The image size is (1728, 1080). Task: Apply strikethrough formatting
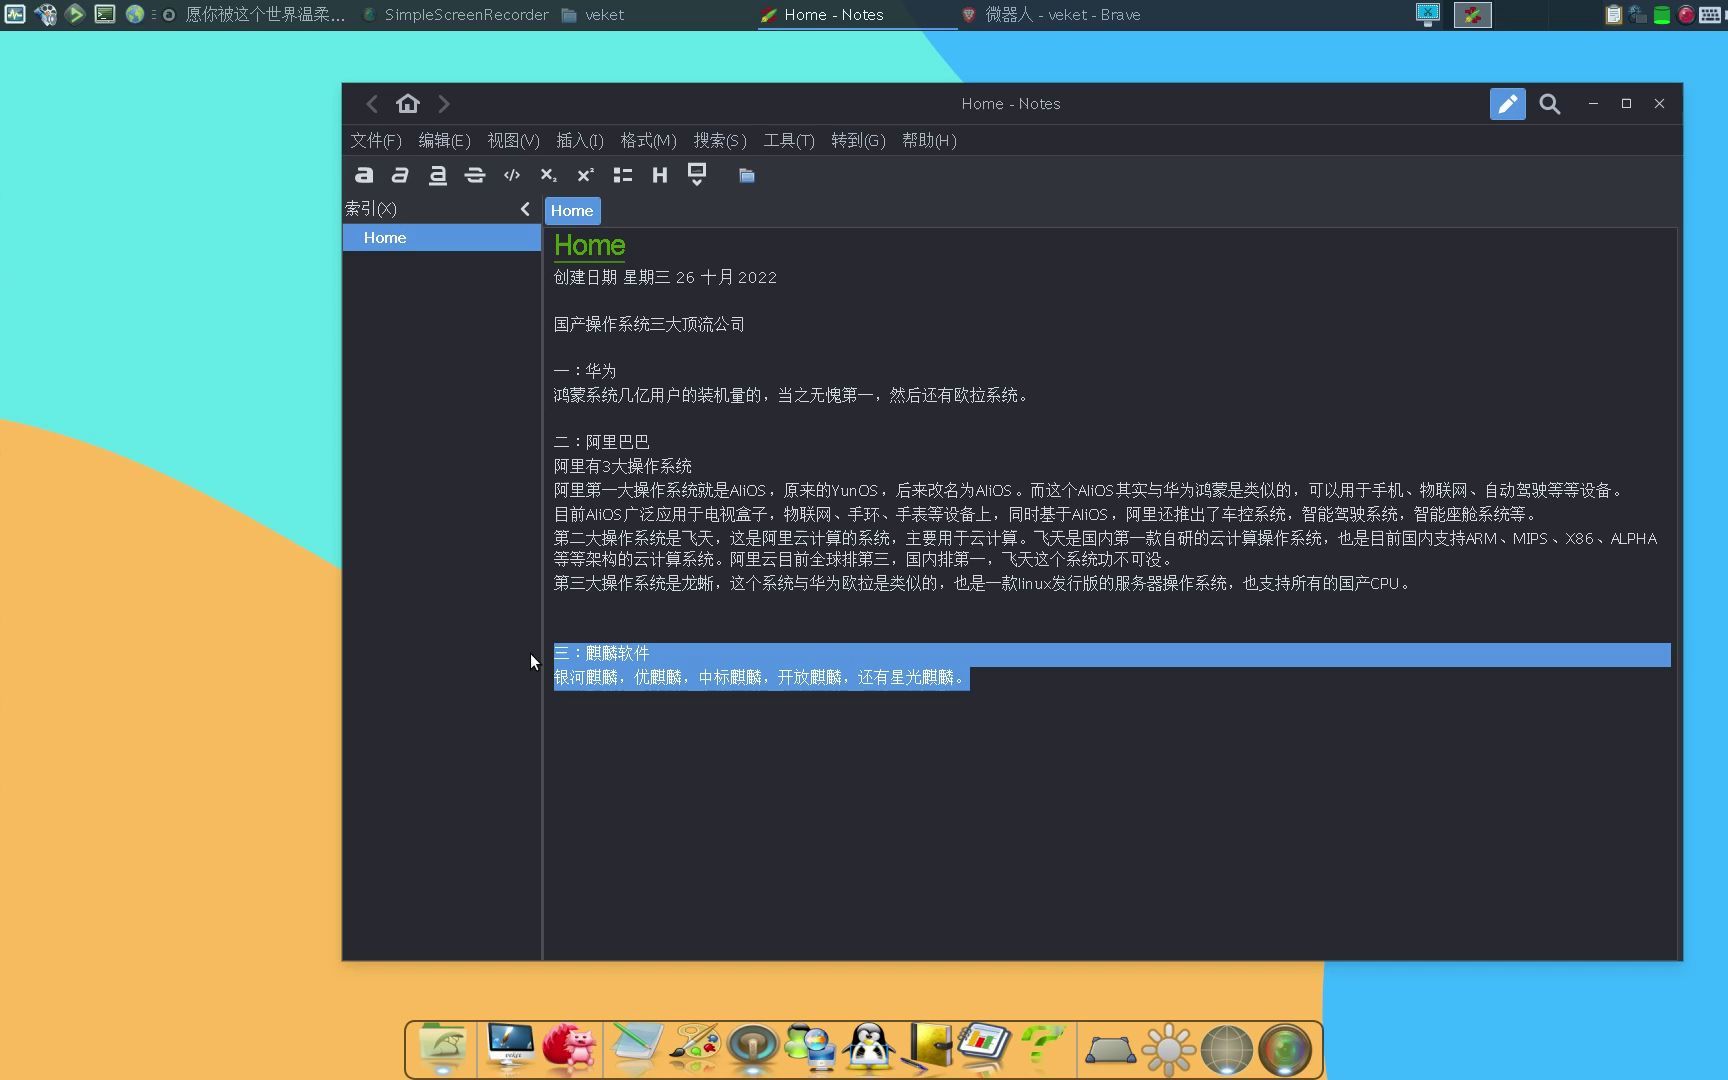(475, 175)
